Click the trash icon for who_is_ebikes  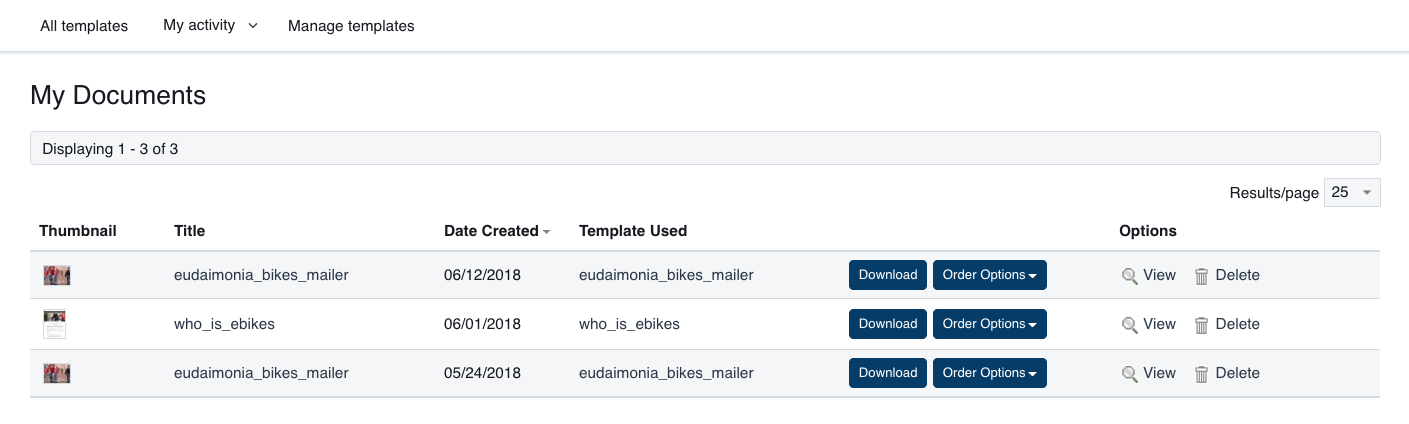1202,325
